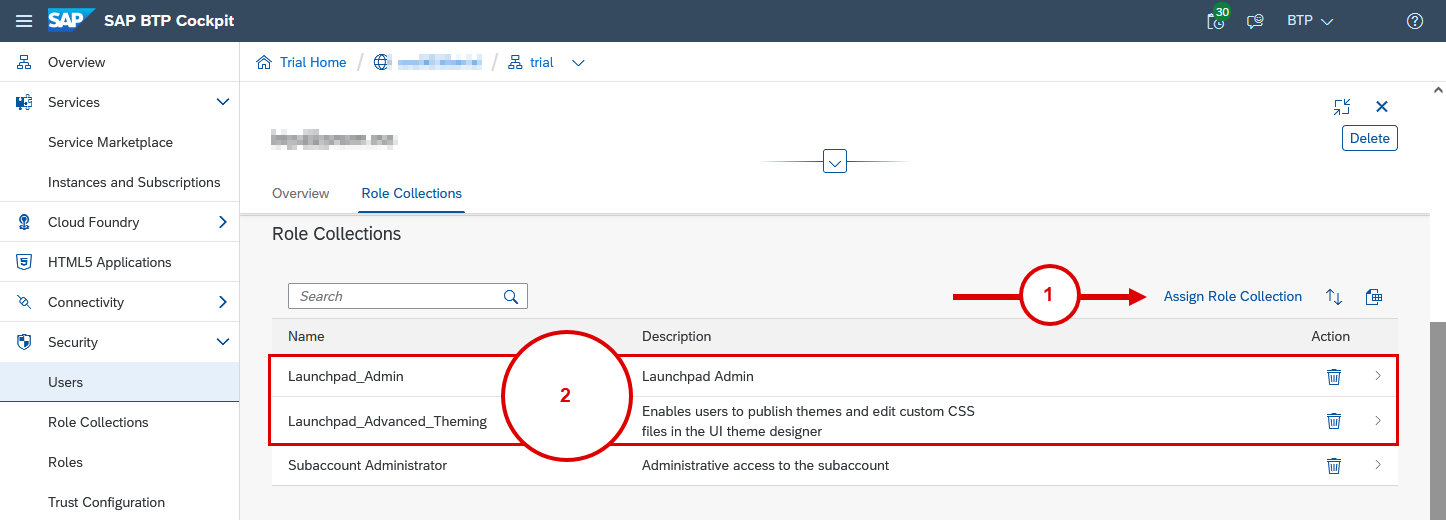Close the user details panel
Screen dimensions: 1446x520
[1382, 107]
